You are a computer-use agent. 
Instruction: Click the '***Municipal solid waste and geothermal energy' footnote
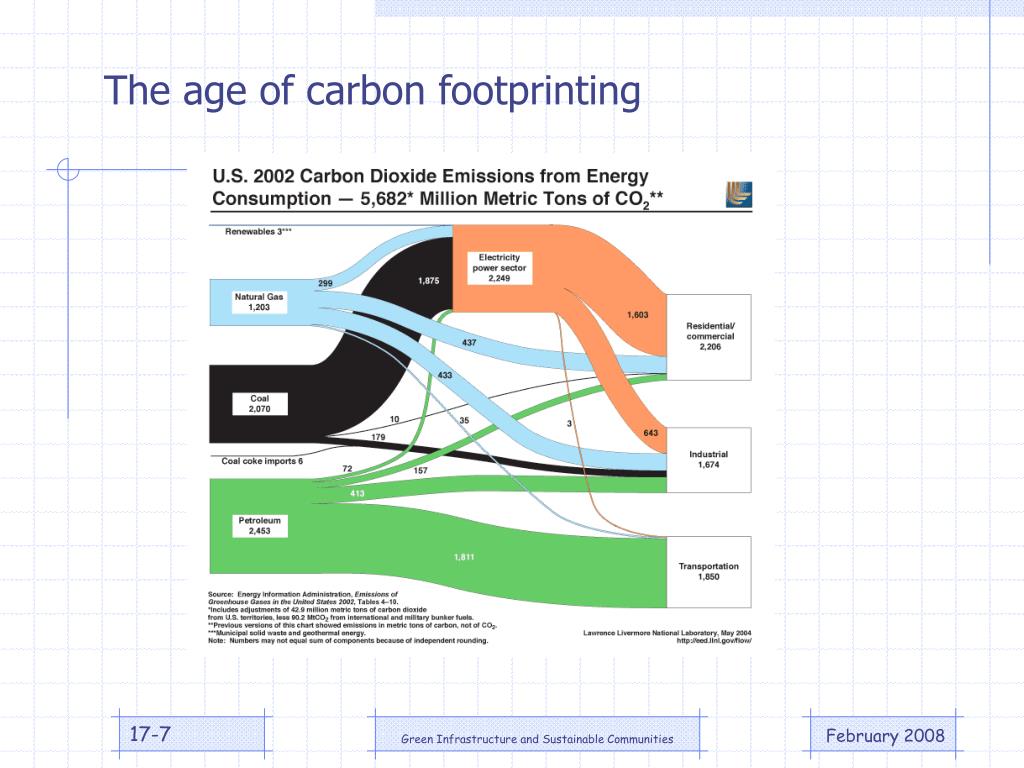click(287, 633)
